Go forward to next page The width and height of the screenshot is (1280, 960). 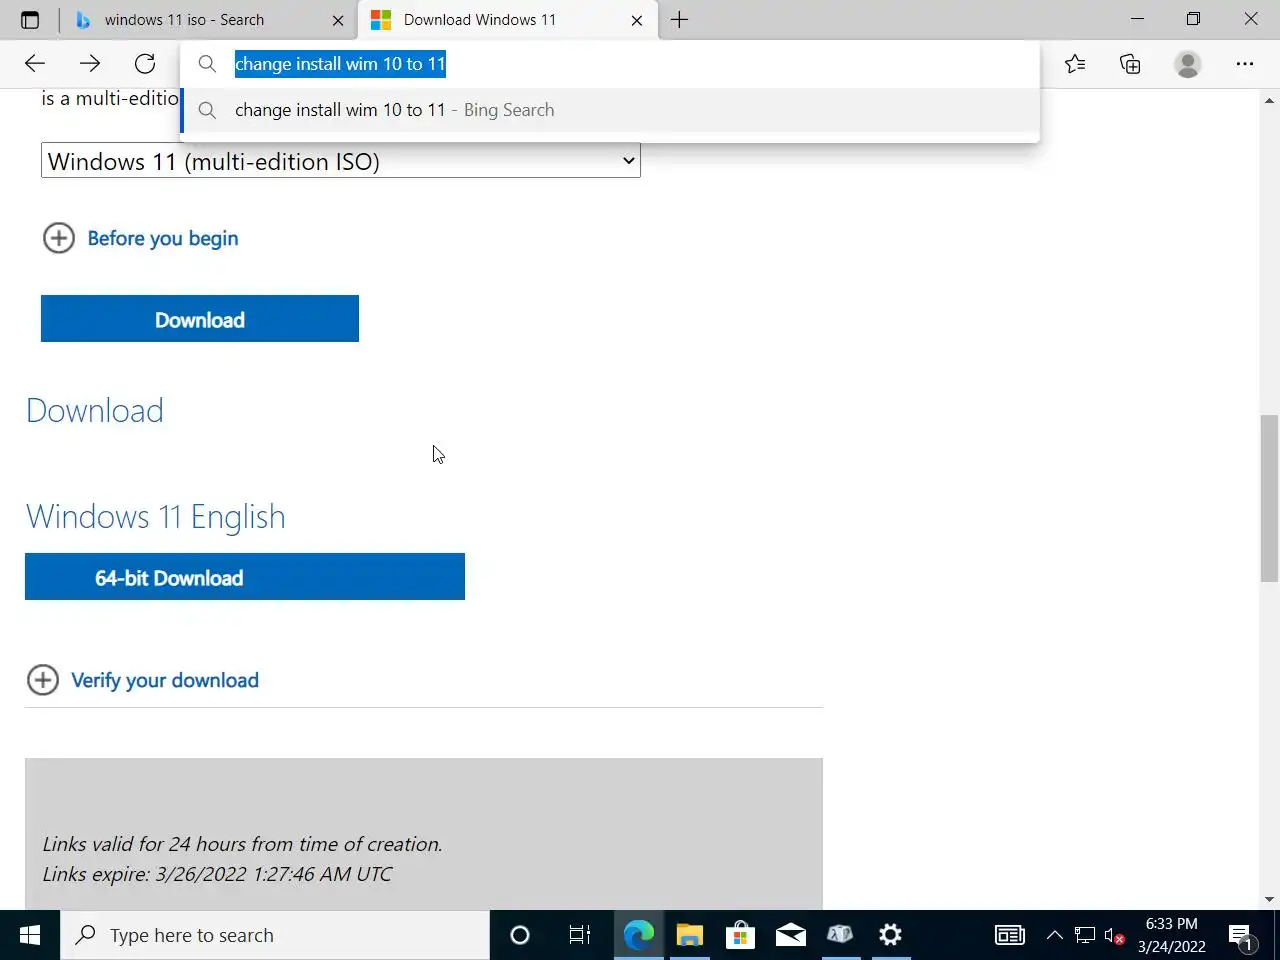pos(90,64)
